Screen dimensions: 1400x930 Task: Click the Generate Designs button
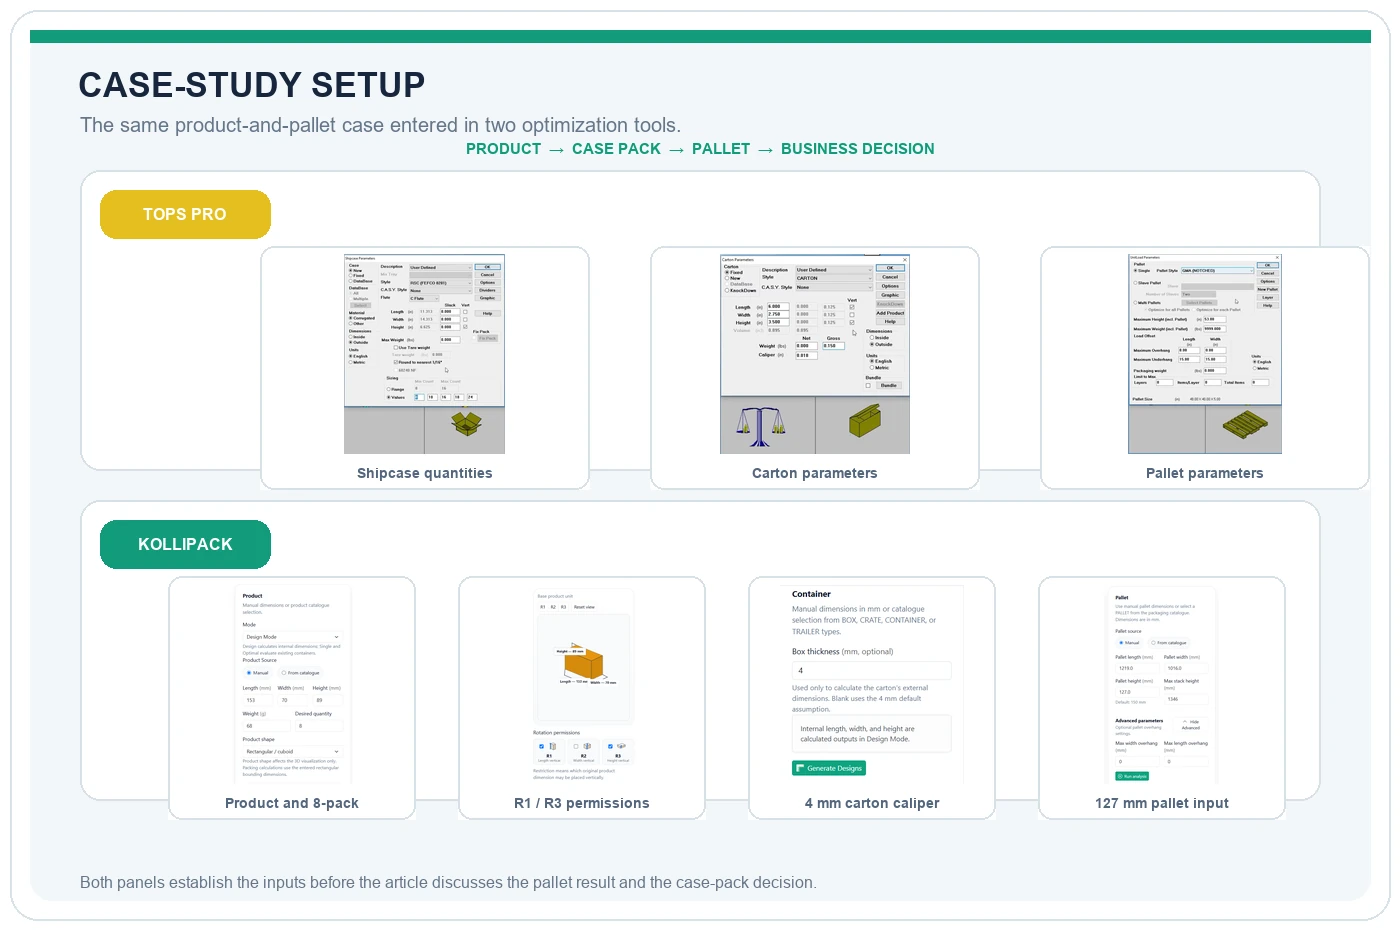click(x=830, y=768)
